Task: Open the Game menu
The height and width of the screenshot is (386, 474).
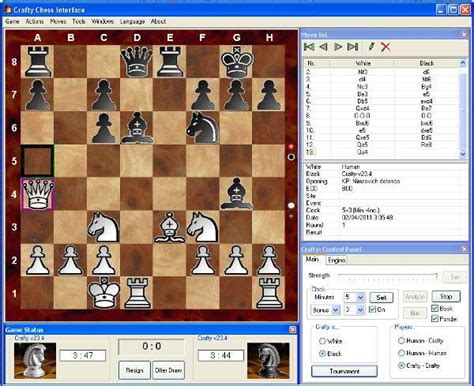Action: (x=12, y=21)
